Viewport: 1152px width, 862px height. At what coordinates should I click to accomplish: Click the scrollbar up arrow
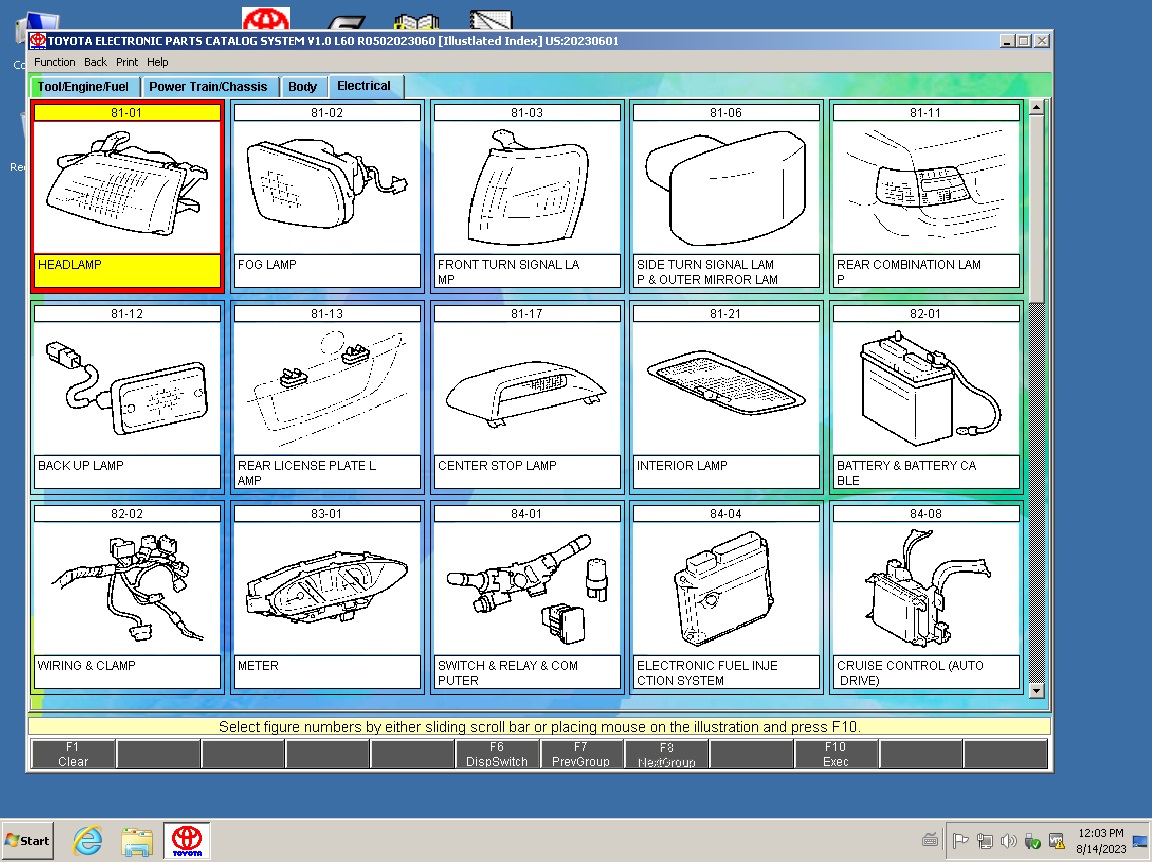point(1037,107)
